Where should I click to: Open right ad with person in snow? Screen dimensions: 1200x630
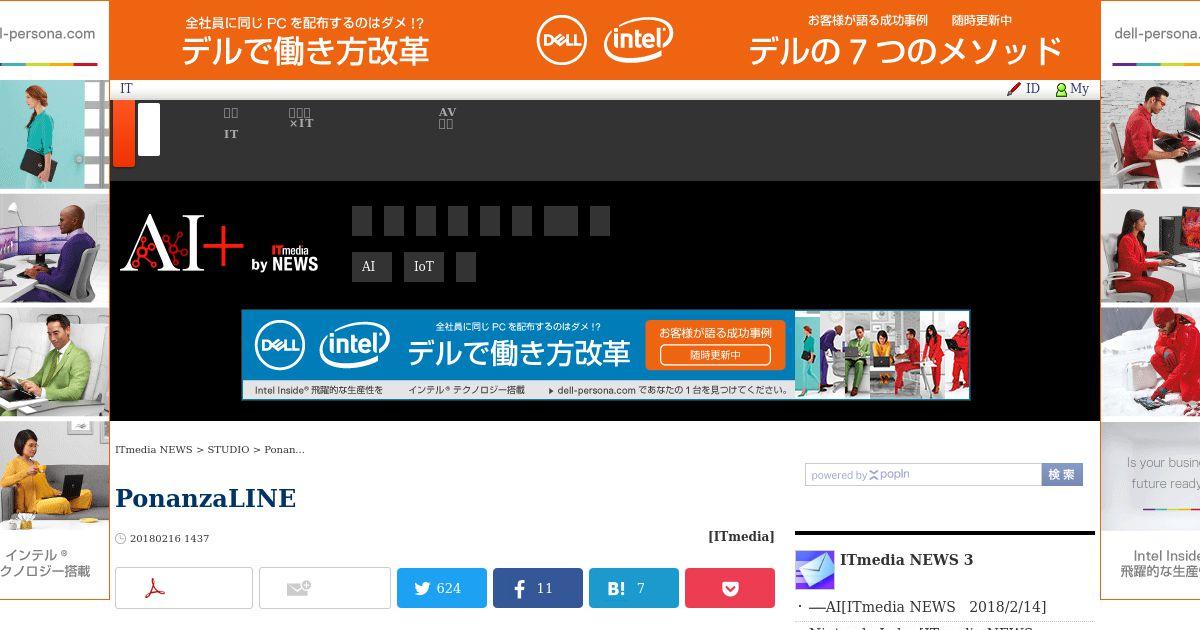[x=1150, y=361]
